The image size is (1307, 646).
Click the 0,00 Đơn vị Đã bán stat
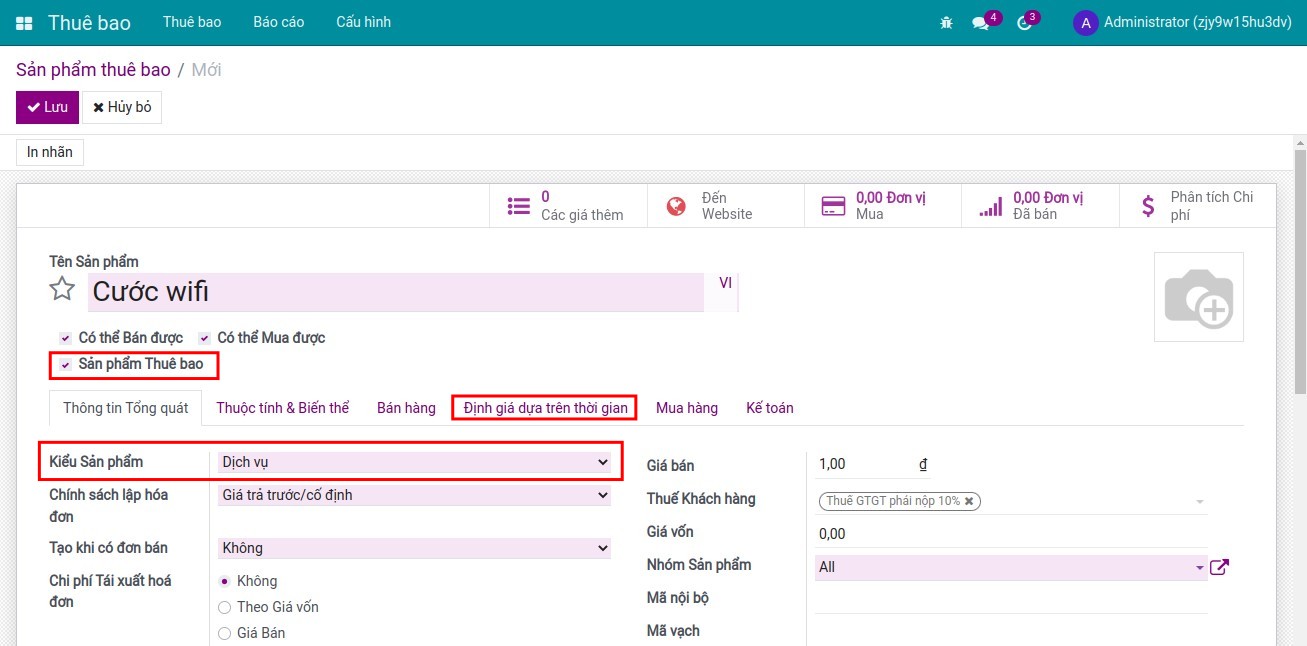point(1040,206)
